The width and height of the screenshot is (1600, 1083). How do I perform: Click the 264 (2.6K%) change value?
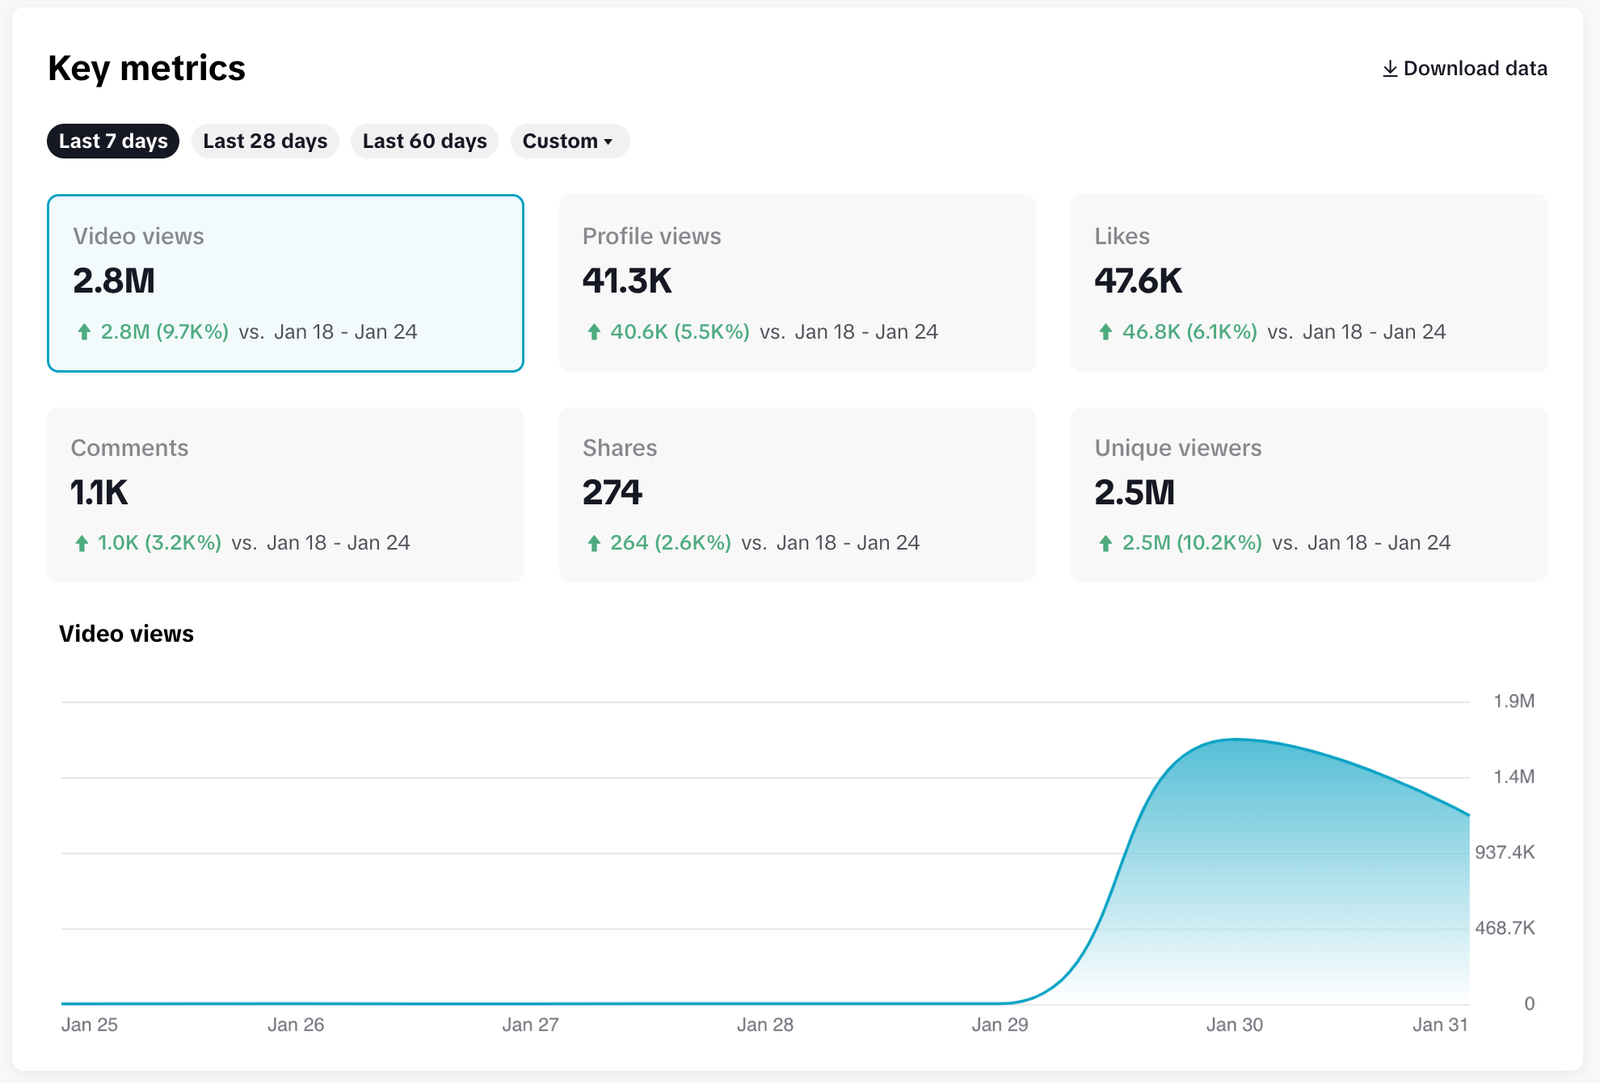[x=671, y=543]
